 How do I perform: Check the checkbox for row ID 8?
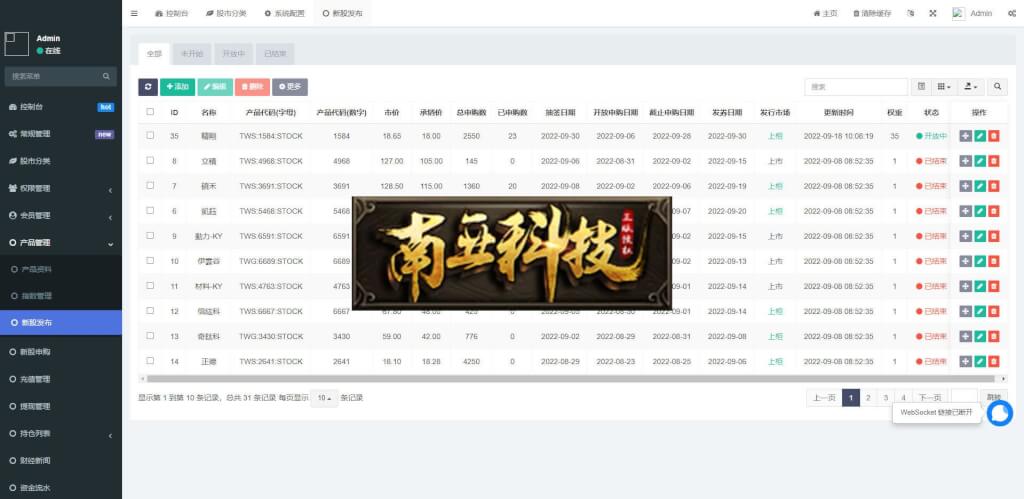click(150, 160)
